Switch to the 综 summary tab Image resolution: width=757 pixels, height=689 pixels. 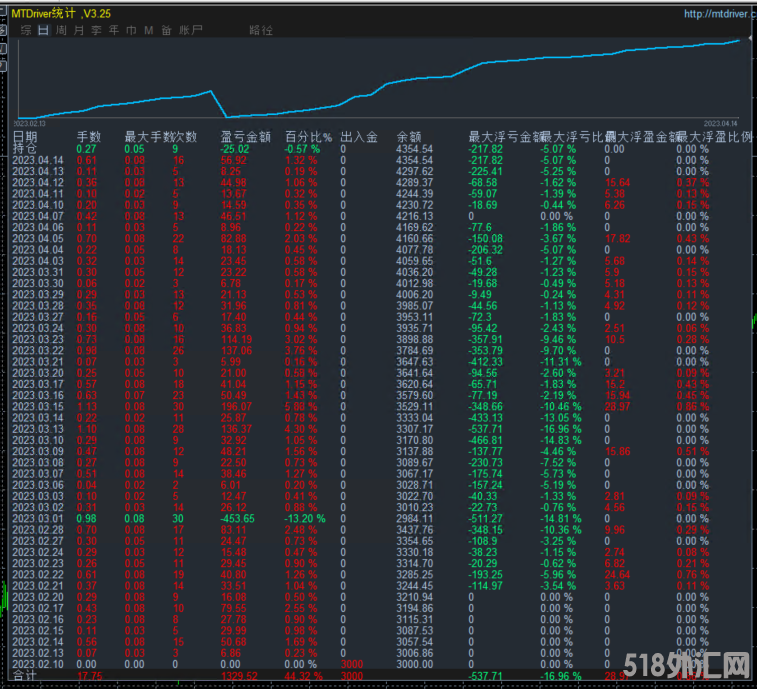26,30
